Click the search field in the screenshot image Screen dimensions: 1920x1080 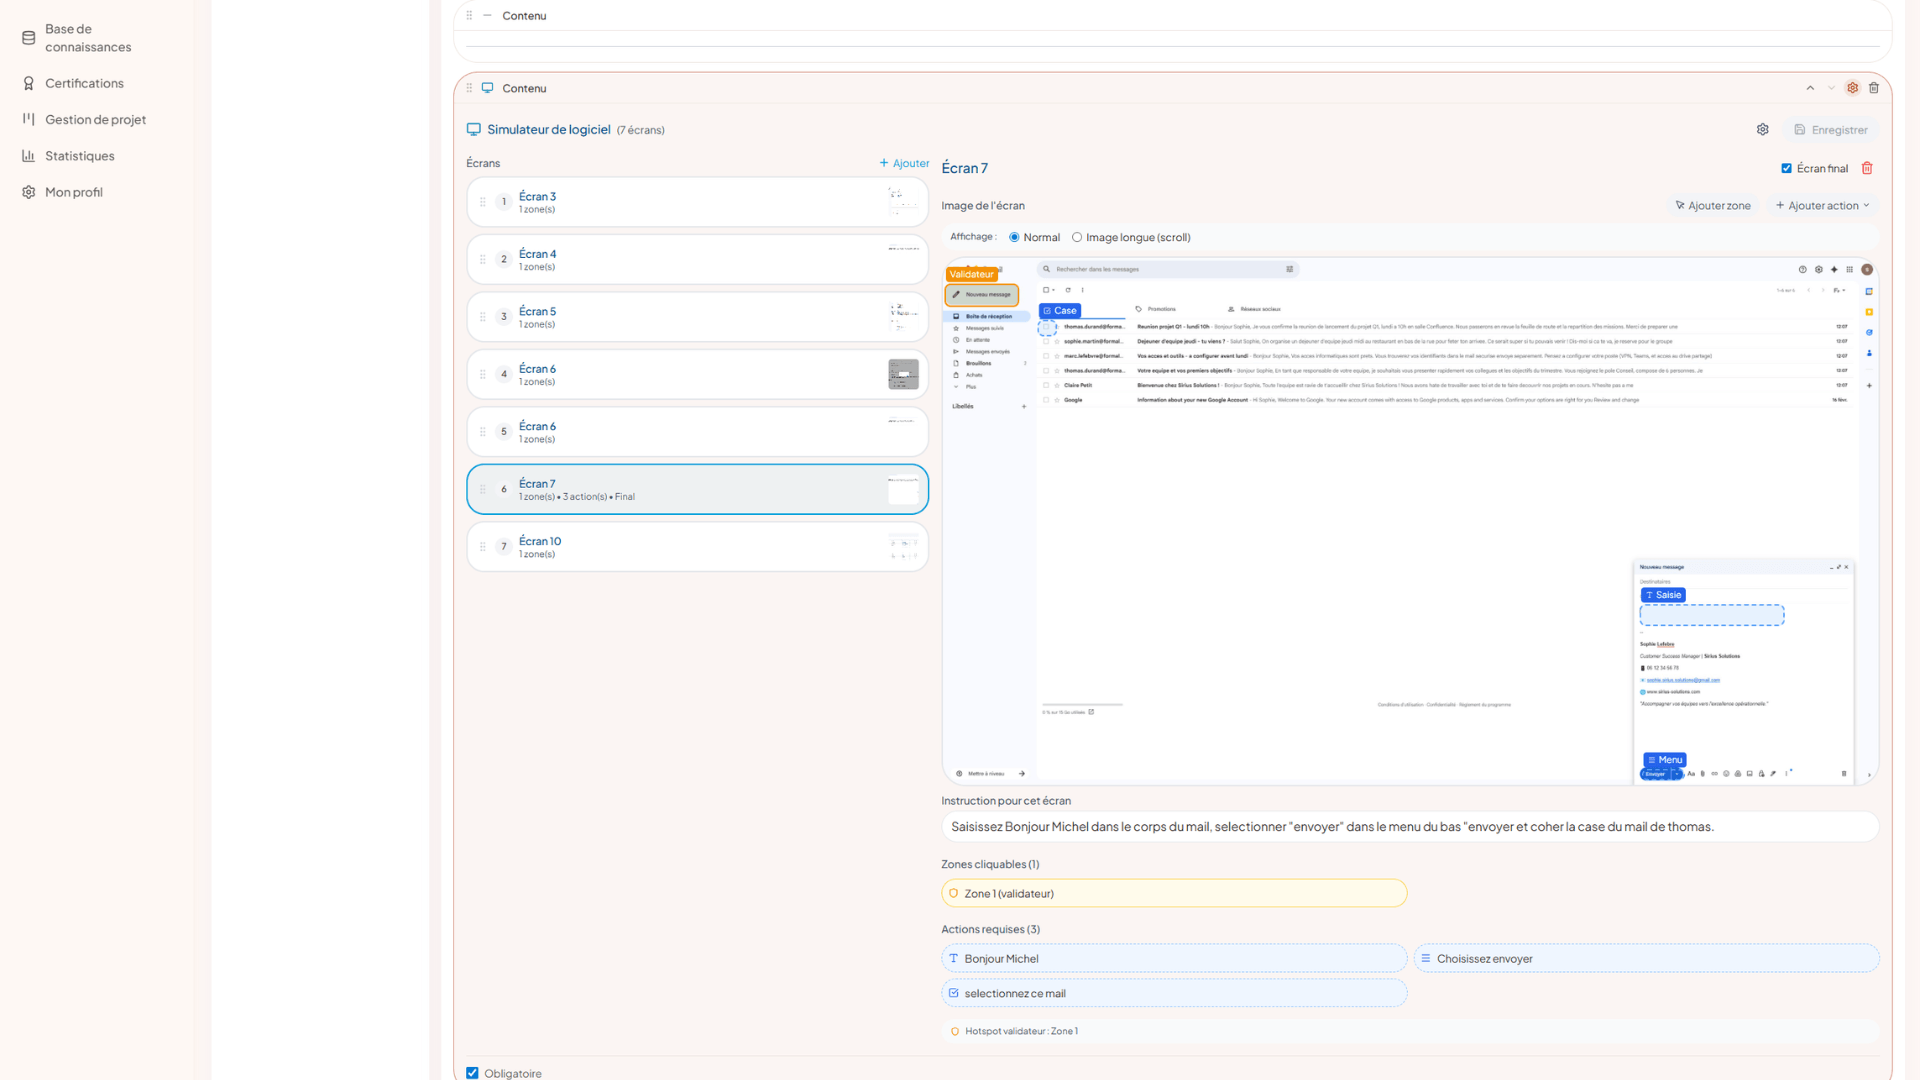(x=1168, y=269)
